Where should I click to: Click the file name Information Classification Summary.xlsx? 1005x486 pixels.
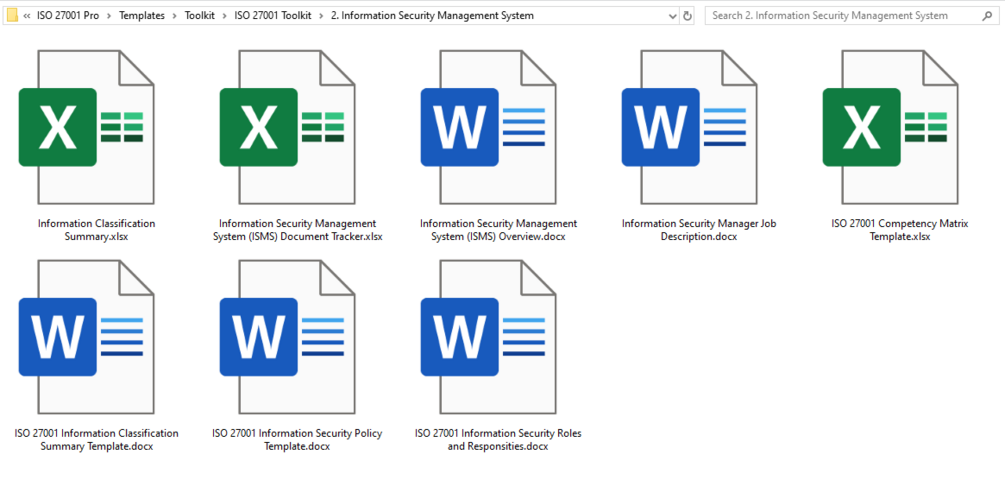pyautogui.click(x=96, y=230)
